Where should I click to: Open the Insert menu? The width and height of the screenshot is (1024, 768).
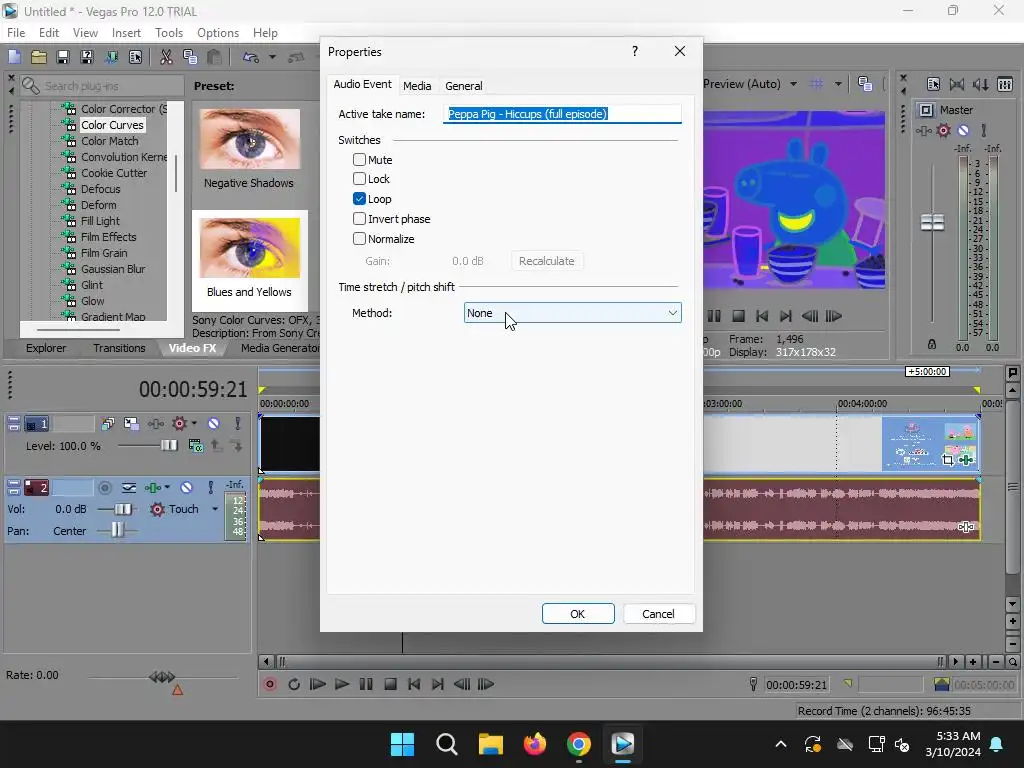click(x=126, y=33)
